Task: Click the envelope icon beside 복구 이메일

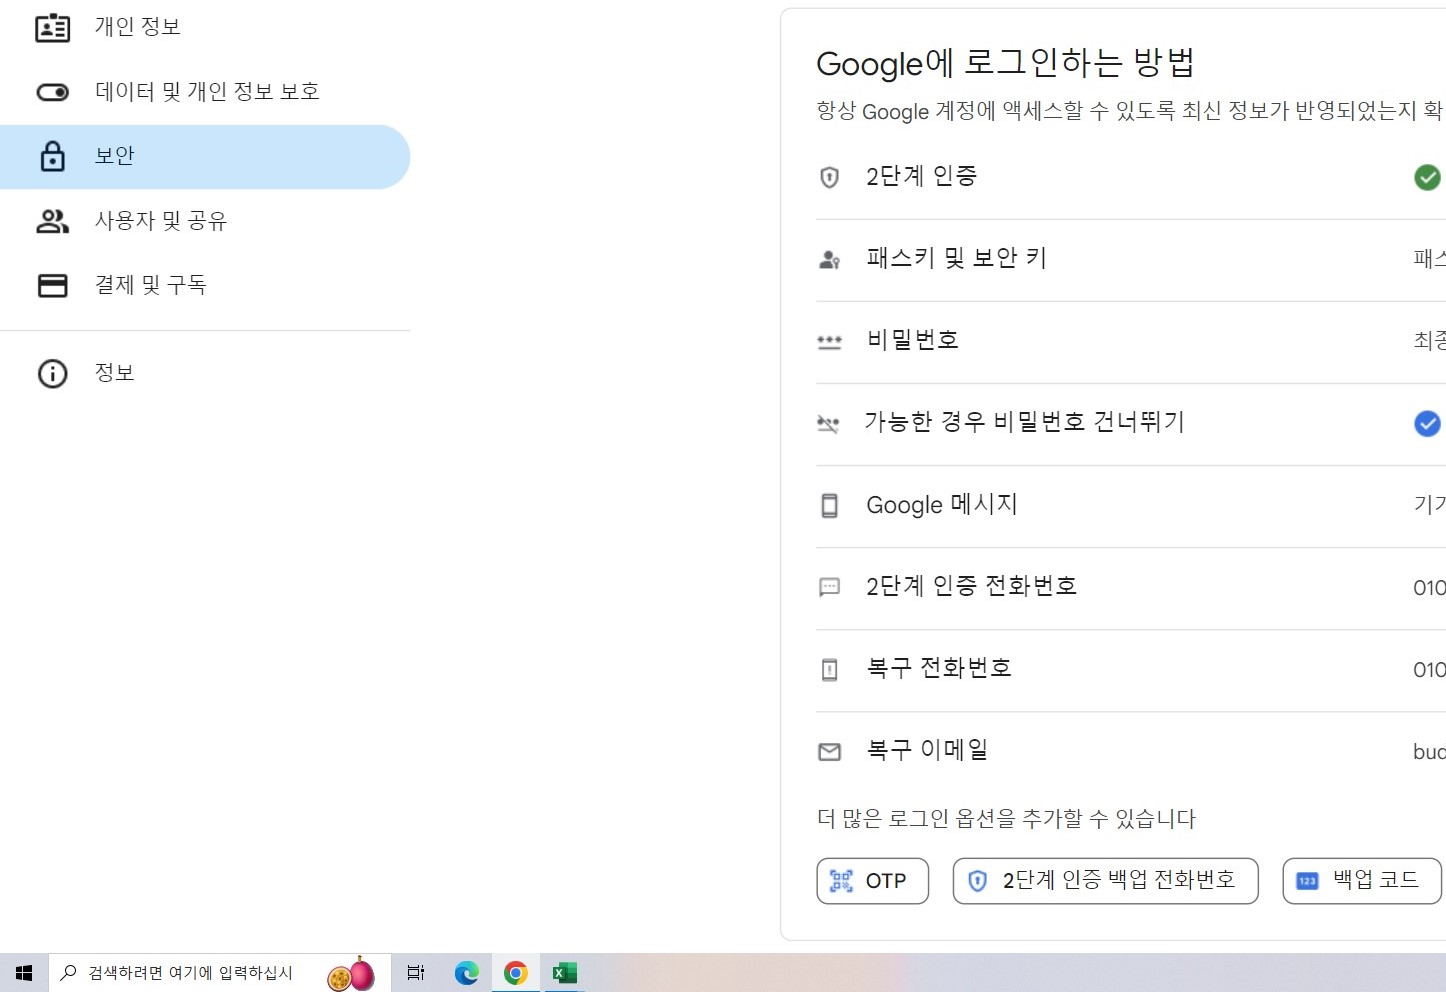Action: coord(829,751)
